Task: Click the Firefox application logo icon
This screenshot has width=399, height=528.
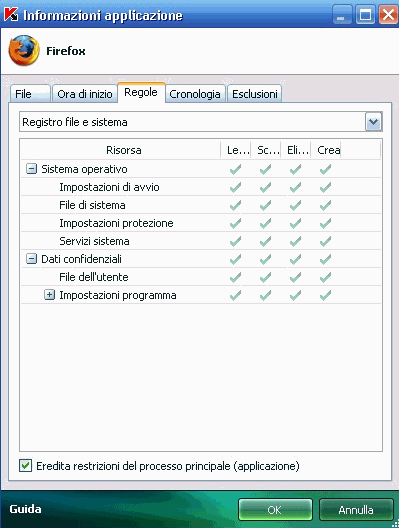Action: pos(24,51)
